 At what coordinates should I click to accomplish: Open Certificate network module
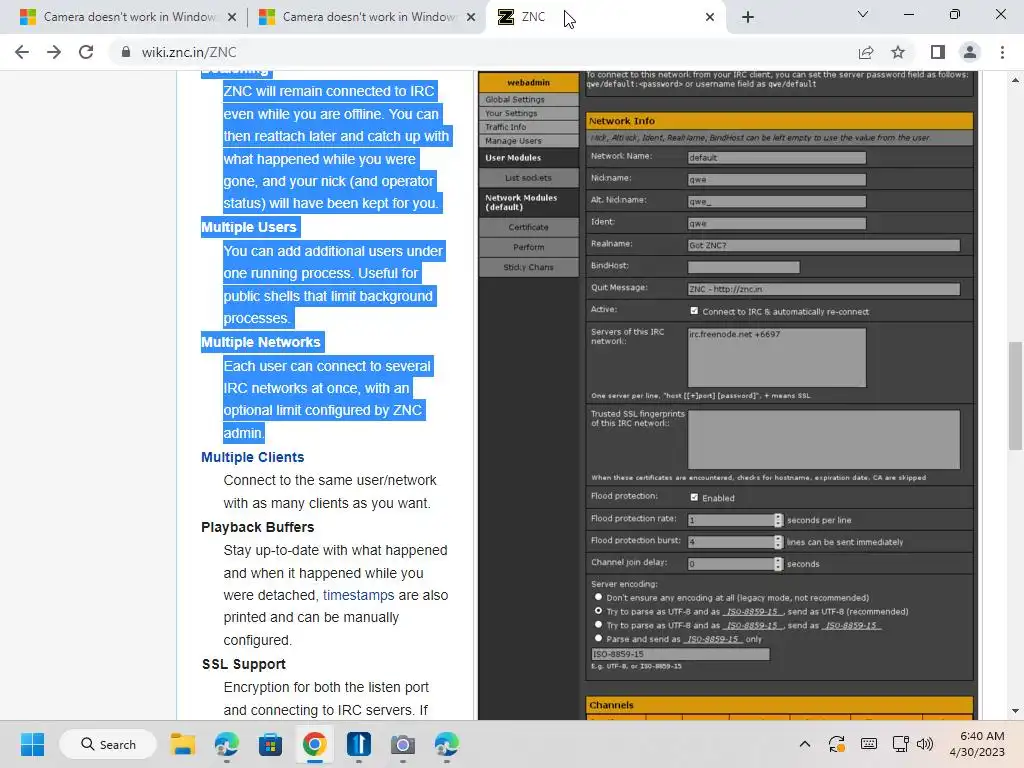528,227
